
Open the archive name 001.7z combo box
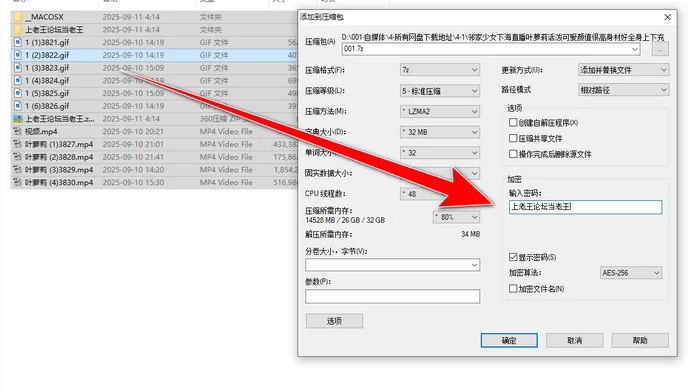pyautogui.click(x=491, y=49)
